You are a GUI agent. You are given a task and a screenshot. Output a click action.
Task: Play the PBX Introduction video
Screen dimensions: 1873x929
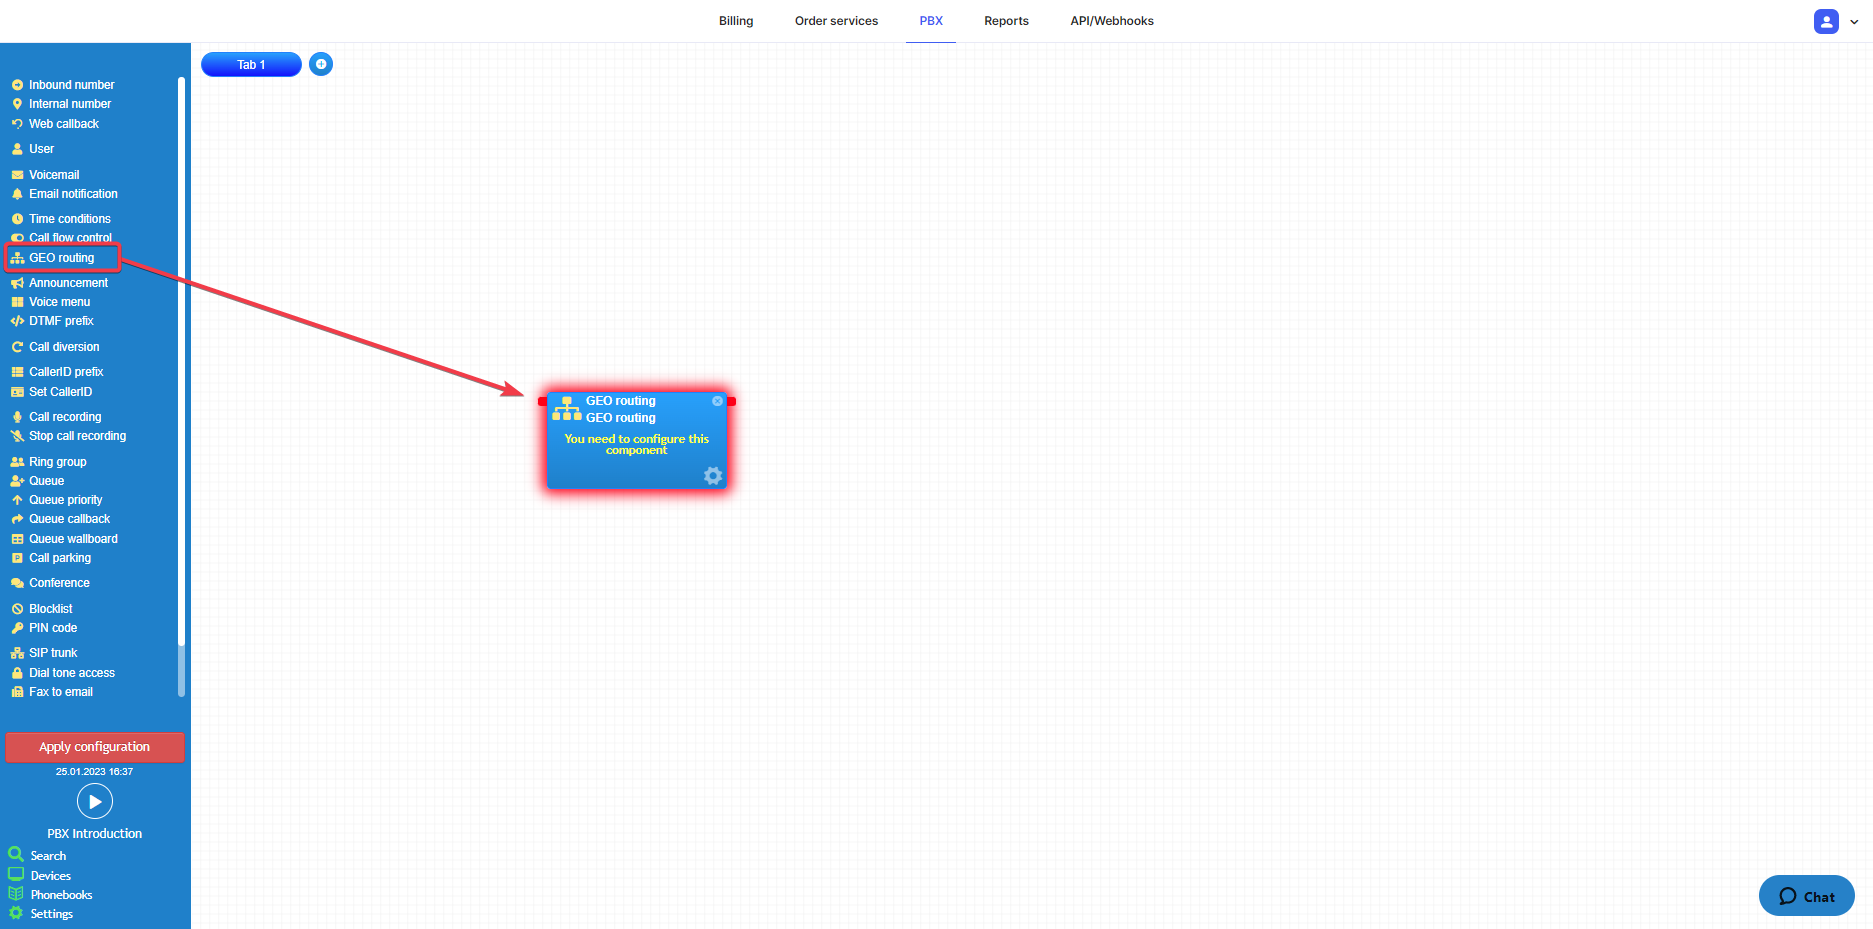(x=95, y=801)
